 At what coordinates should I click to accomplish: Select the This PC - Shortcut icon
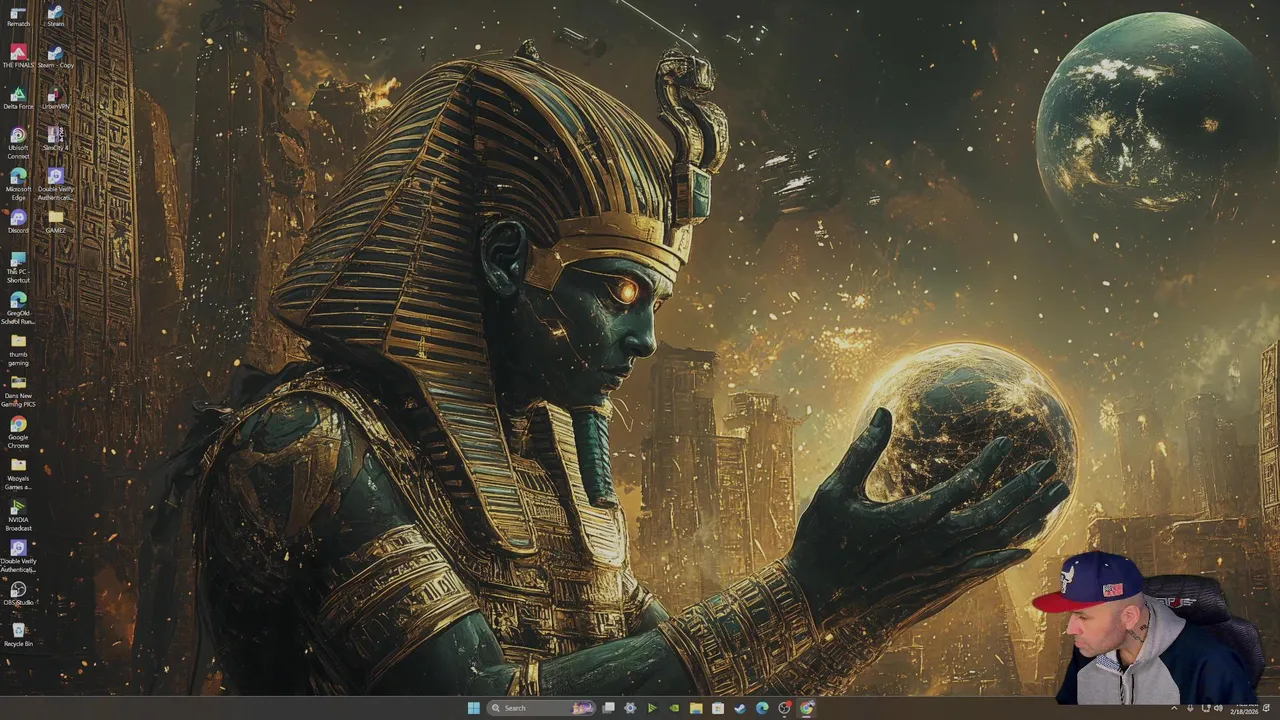18,268
